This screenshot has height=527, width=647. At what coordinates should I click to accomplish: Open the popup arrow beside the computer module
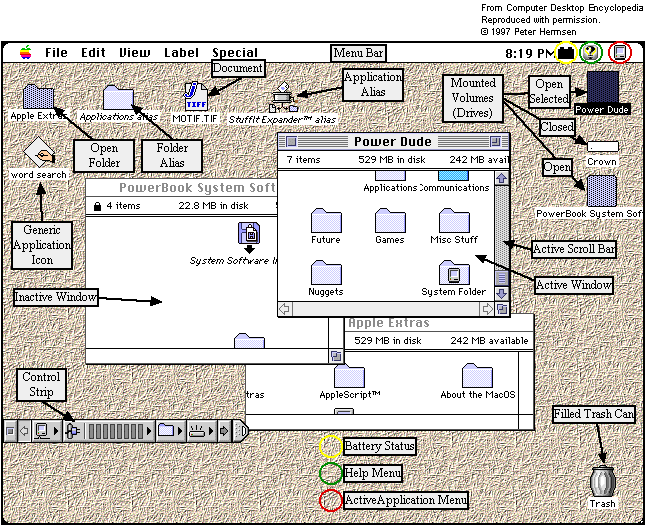click(x=57, y=431)
